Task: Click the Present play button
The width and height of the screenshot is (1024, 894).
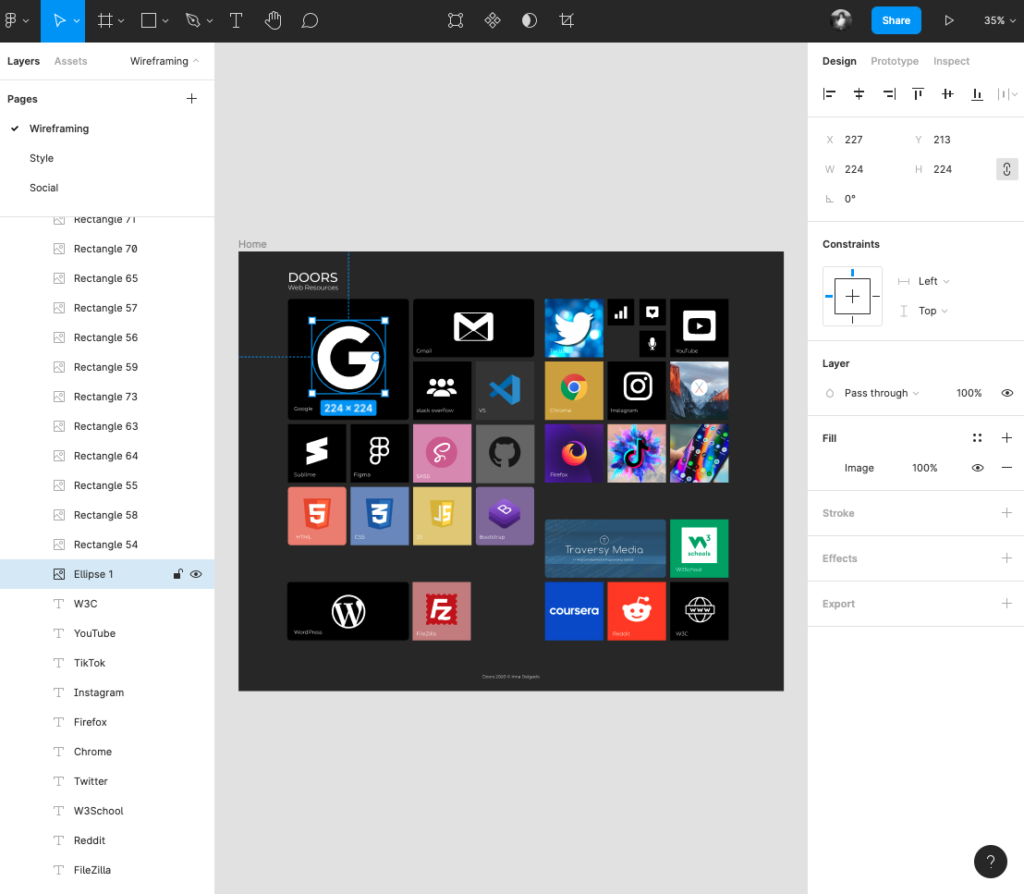Action: (x=948, y=20)
